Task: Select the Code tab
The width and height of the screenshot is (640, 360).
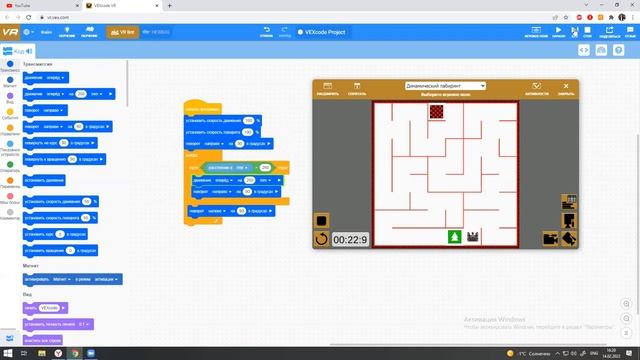Action: [18, 51]
